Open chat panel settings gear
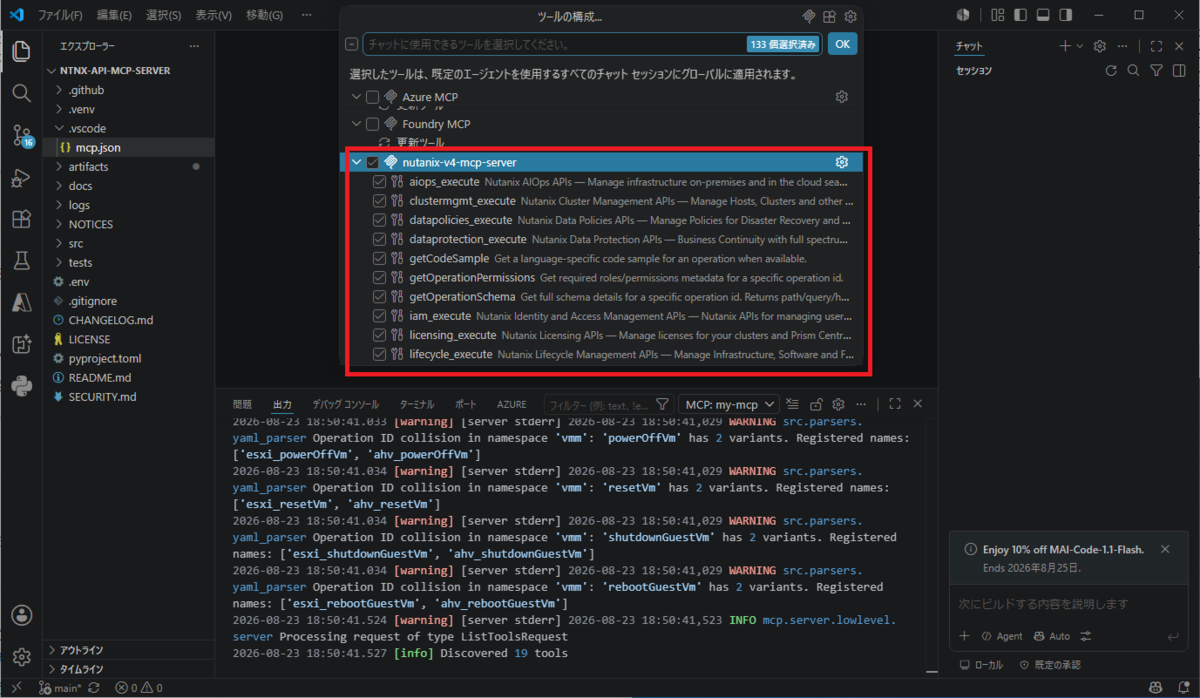Viewport: 1200px width, 698px height. 1100,46
